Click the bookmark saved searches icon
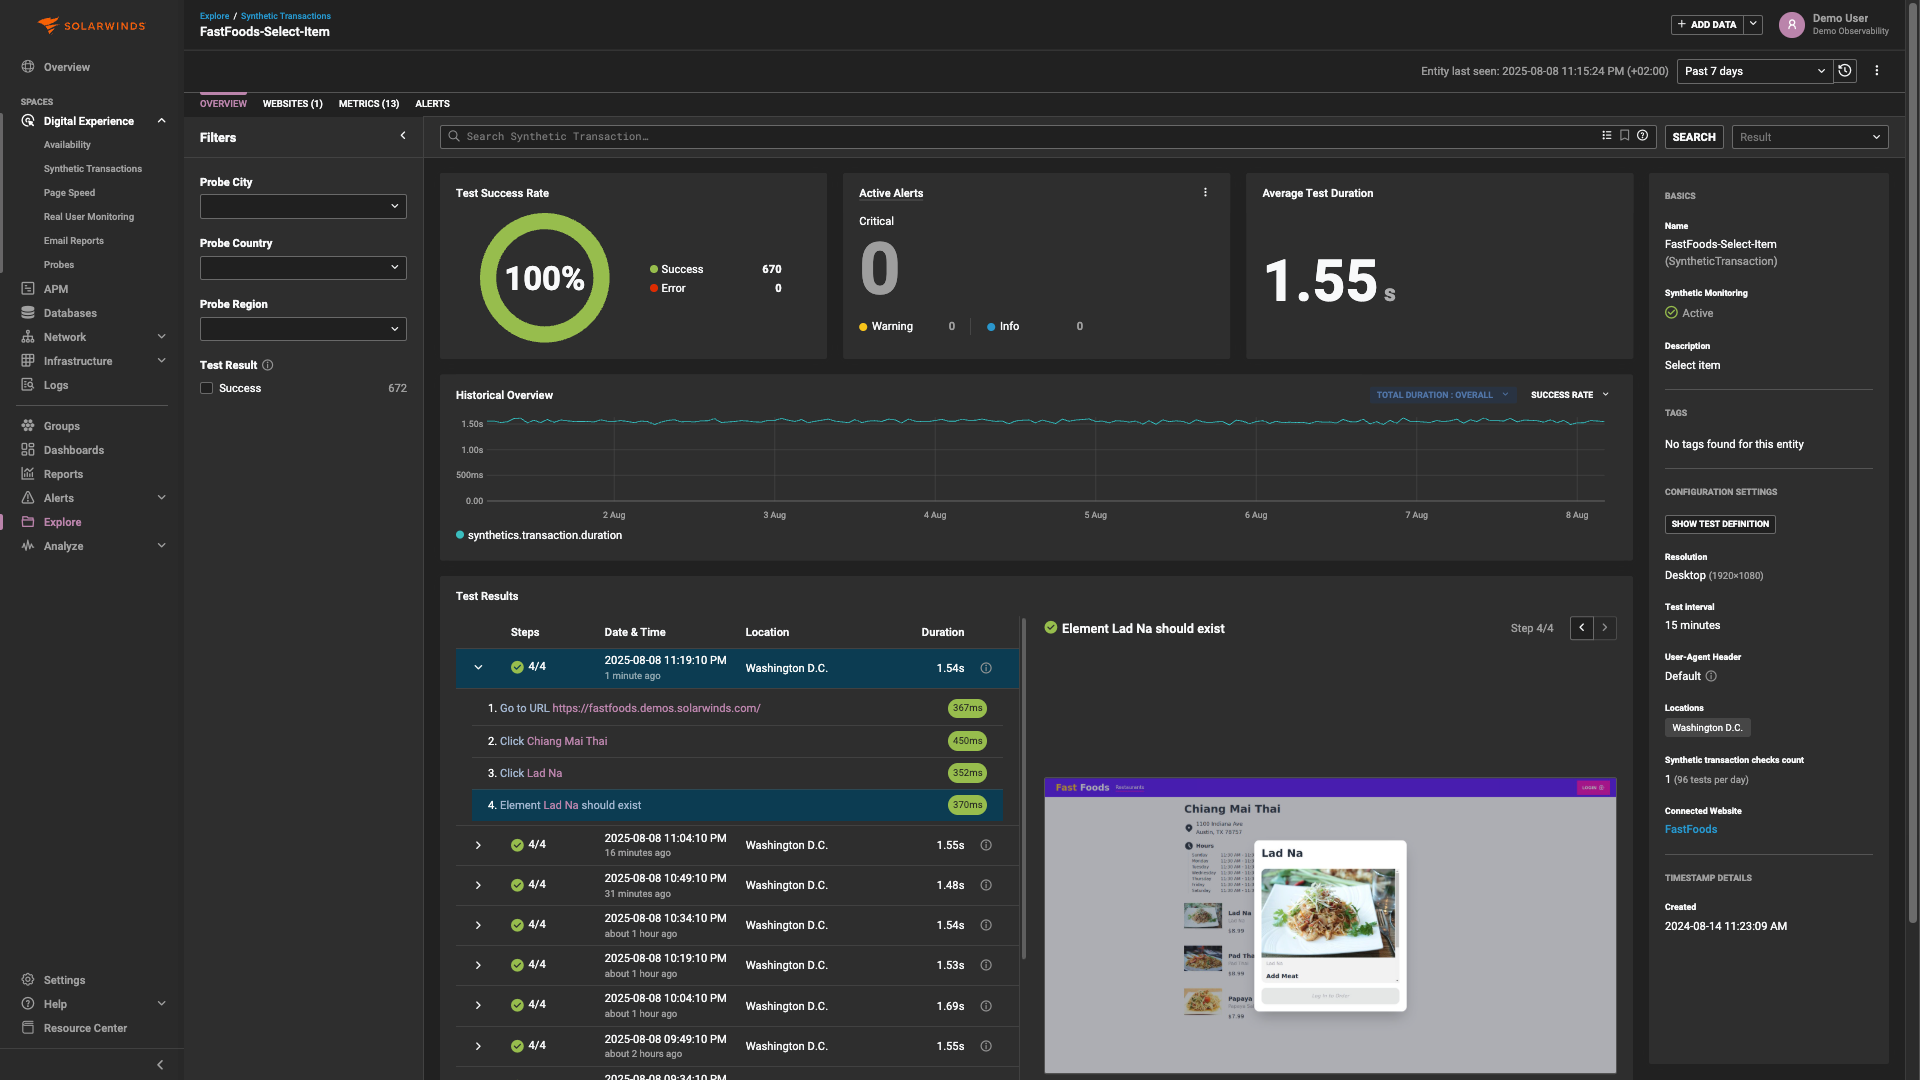 point(1625,136)
